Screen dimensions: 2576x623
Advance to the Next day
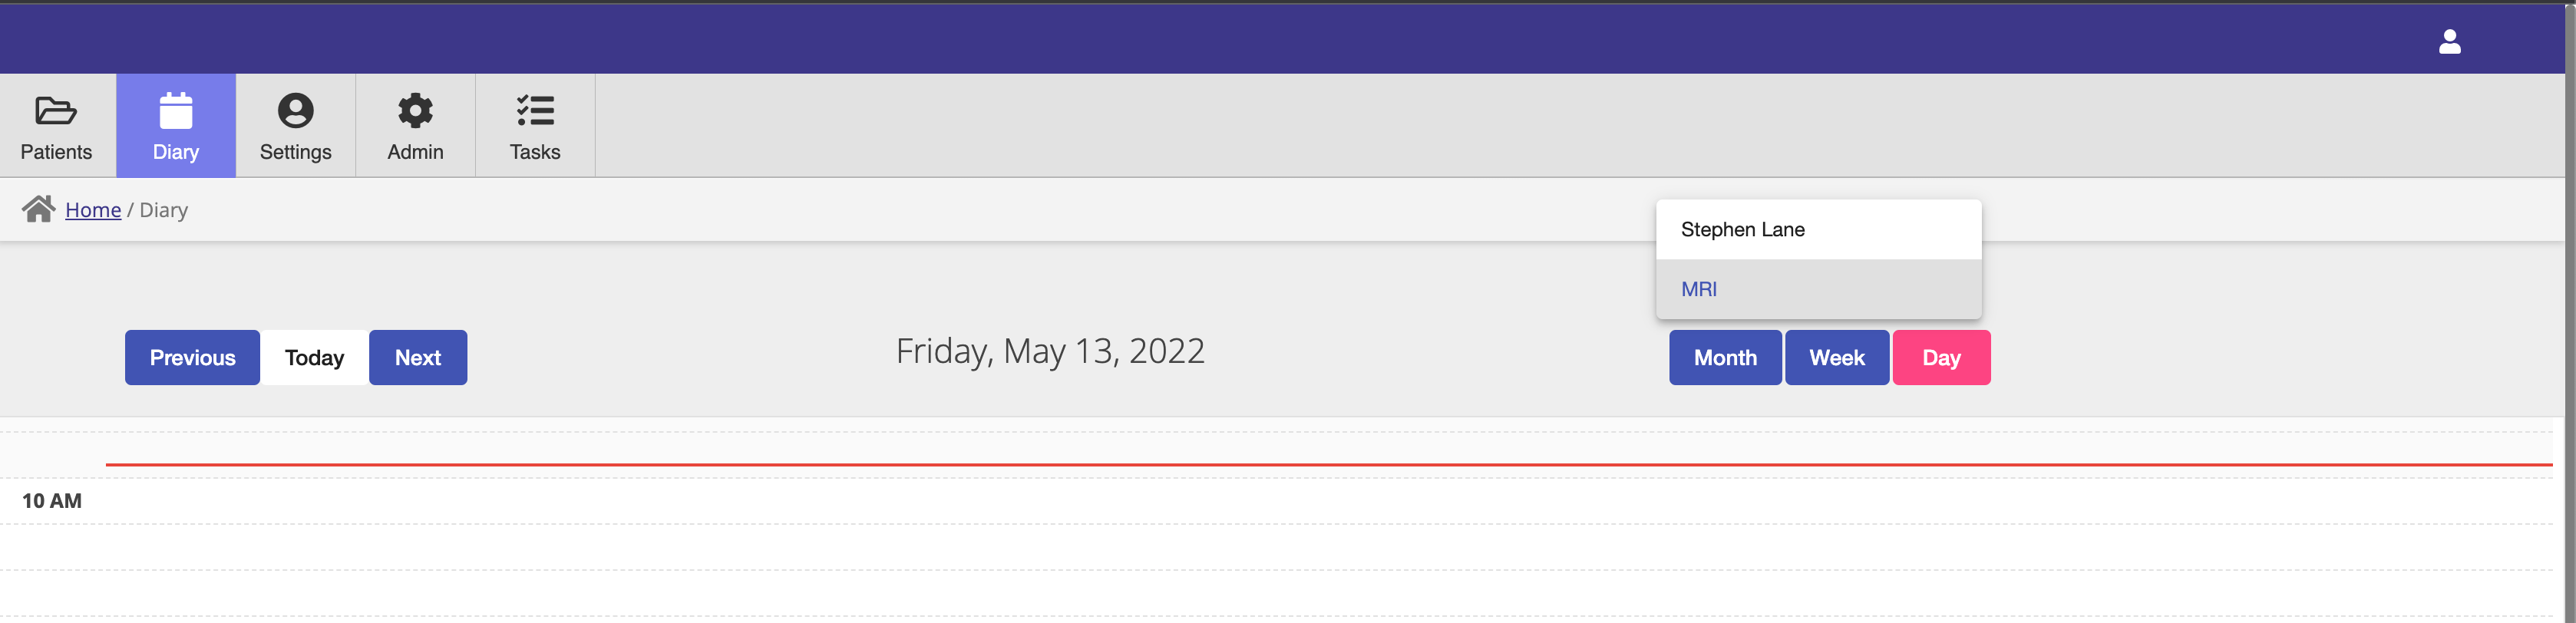coord(418,358)
